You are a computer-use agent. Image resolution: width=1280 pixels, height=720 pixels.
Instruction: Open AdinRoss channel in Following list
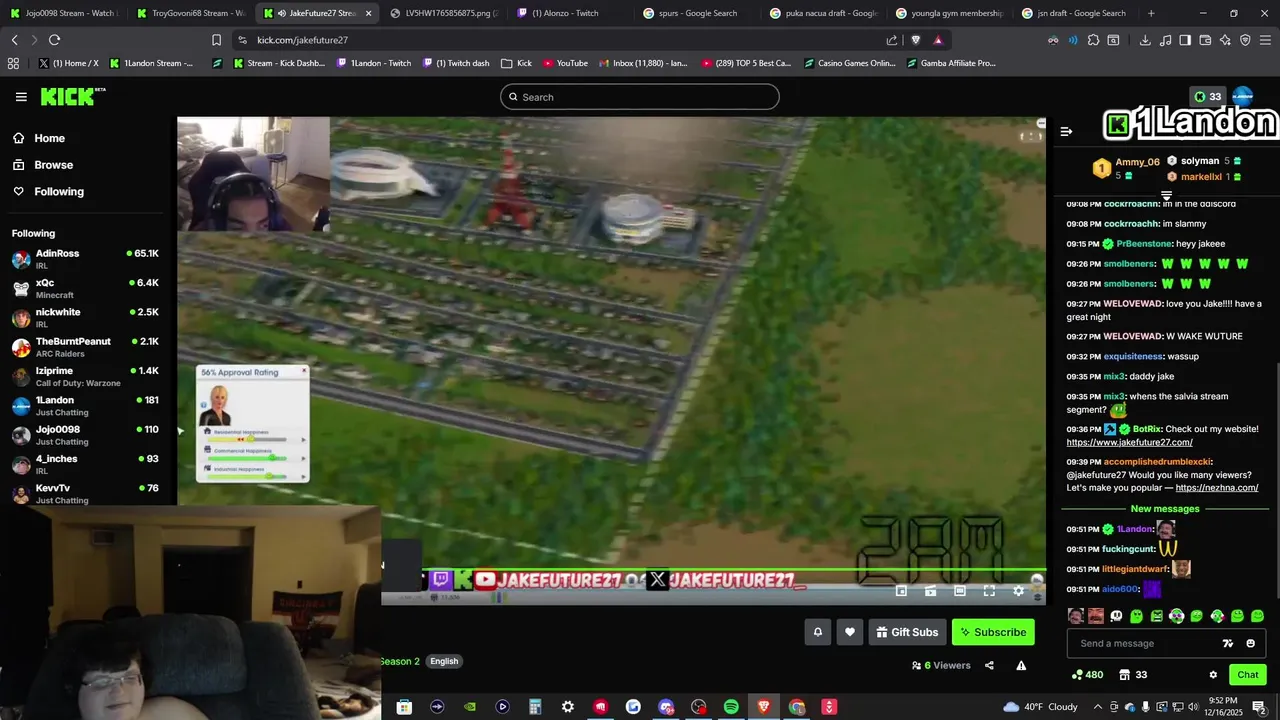coord(85,259)
